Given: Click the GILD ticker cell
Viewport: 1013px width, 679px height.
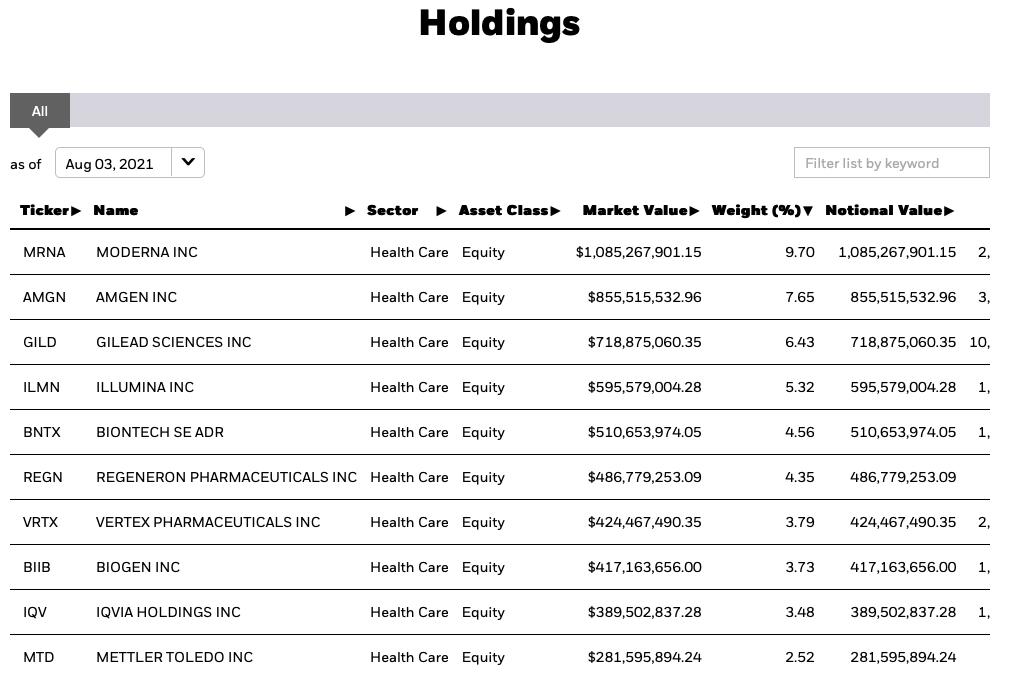Looking at the screenshot, I should (x=39, y=342).
